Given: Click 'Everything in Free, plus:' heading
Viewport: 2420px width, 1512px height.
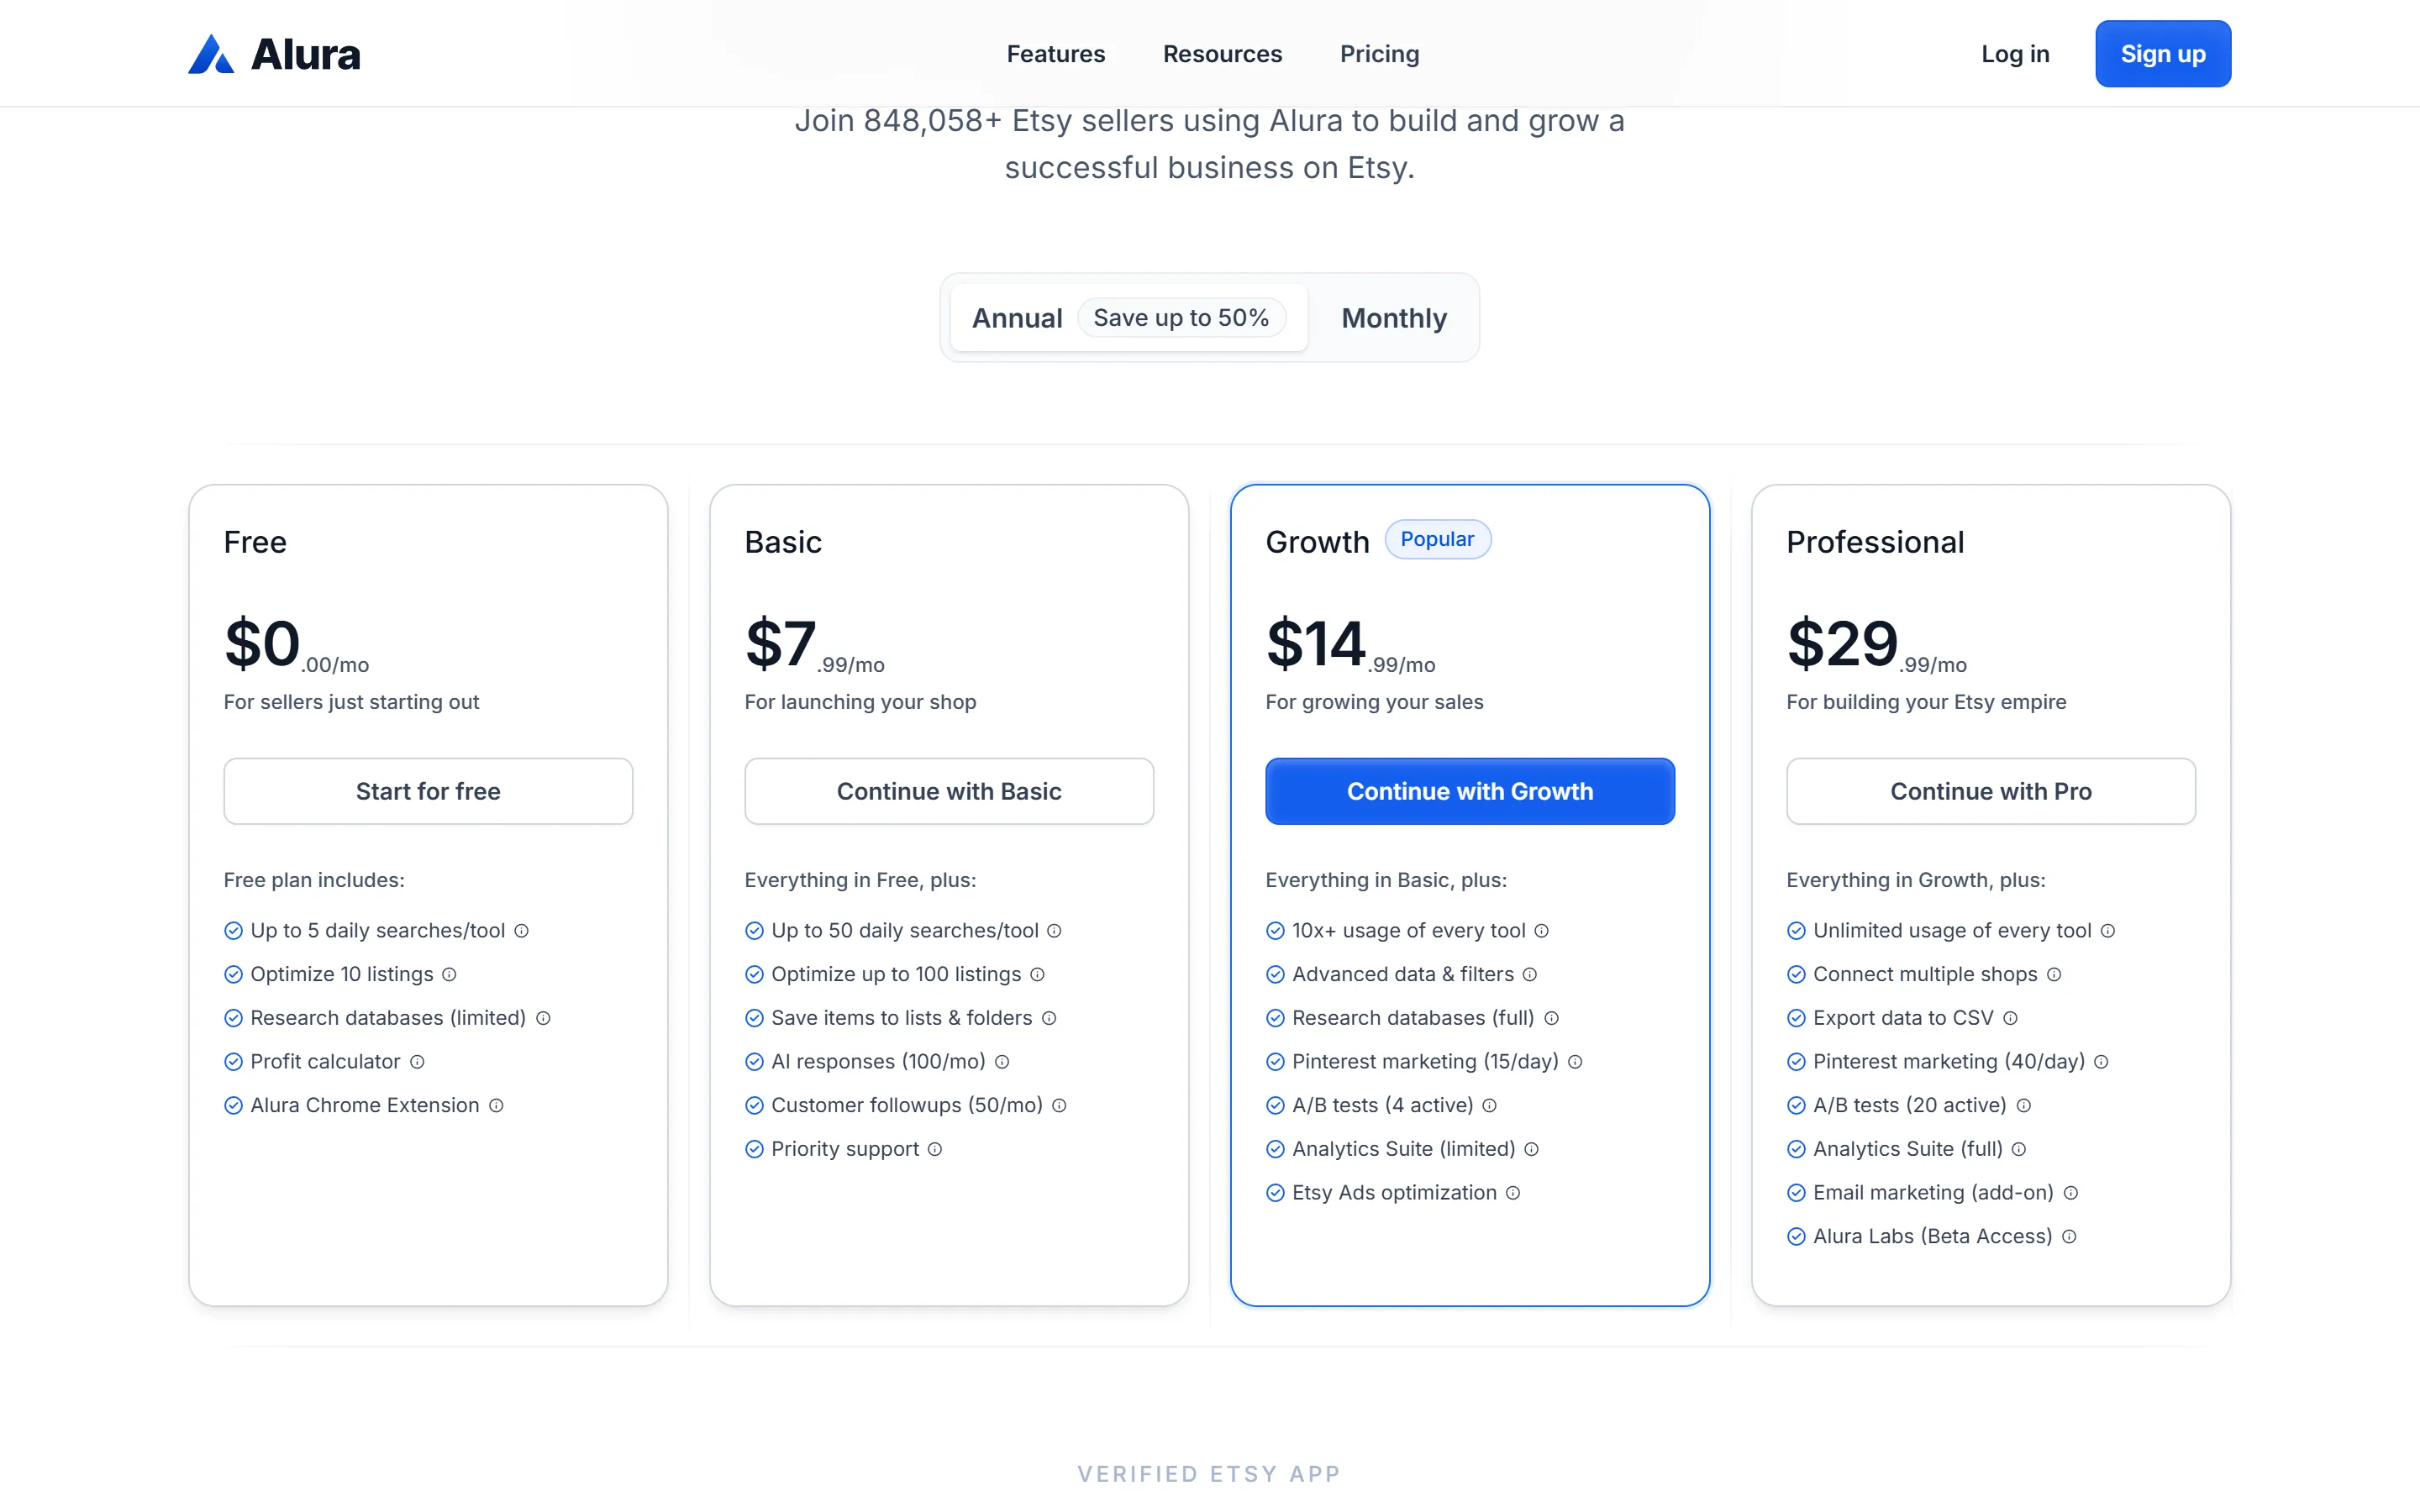Looking at the screenshot, I should (860, 880).
